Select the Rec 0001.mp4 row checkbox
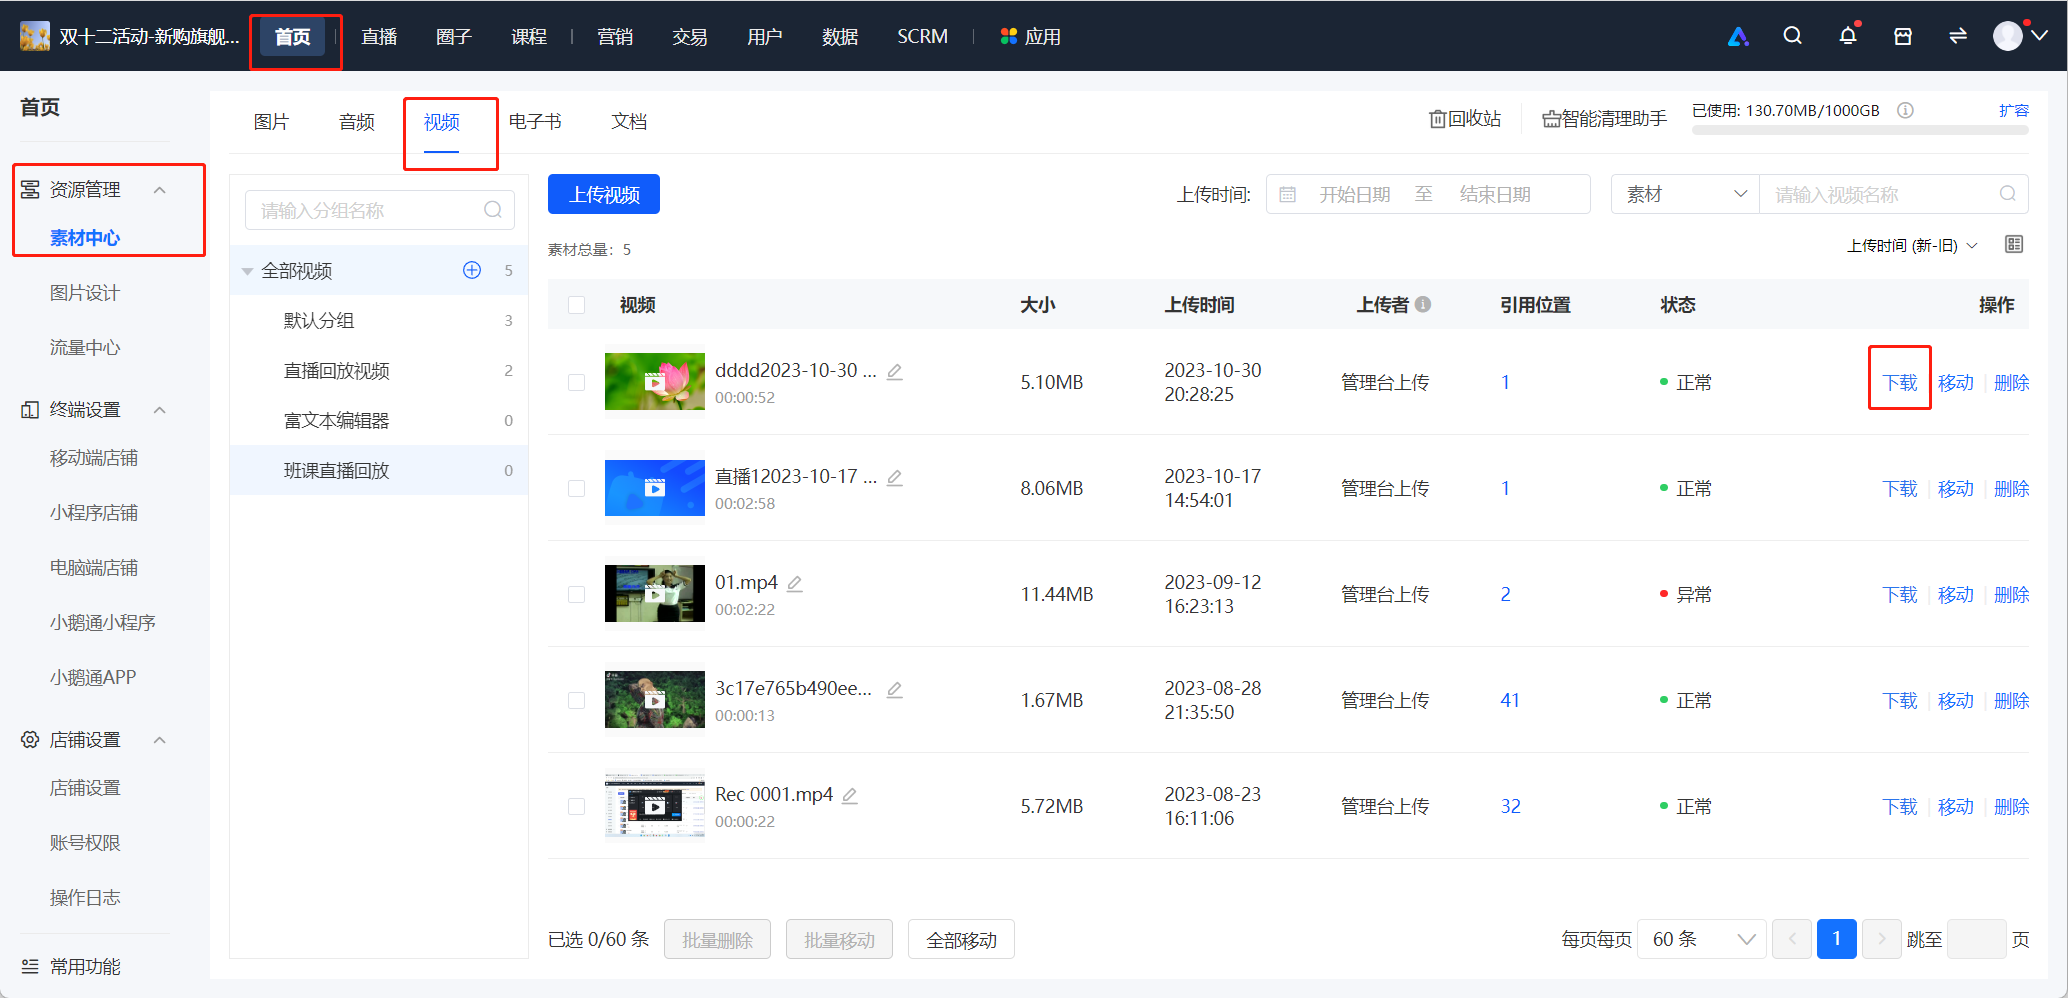Viewport: 2068px width, 998px height. click(x=577, y=806)
